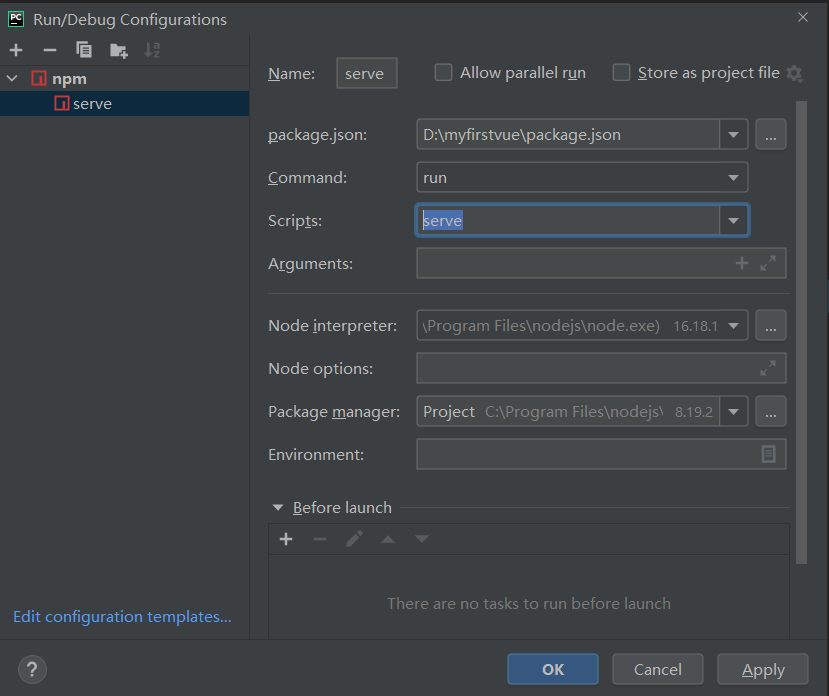Click the plus icon under Before launch
The image size is (829, 696).
click(x=286, y=539)
